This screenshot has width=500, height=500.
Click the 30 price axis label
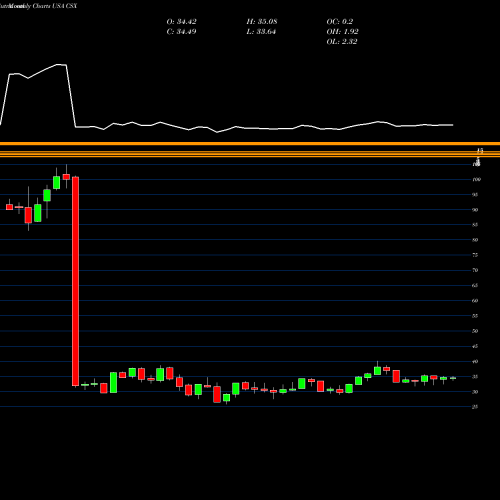475,392
